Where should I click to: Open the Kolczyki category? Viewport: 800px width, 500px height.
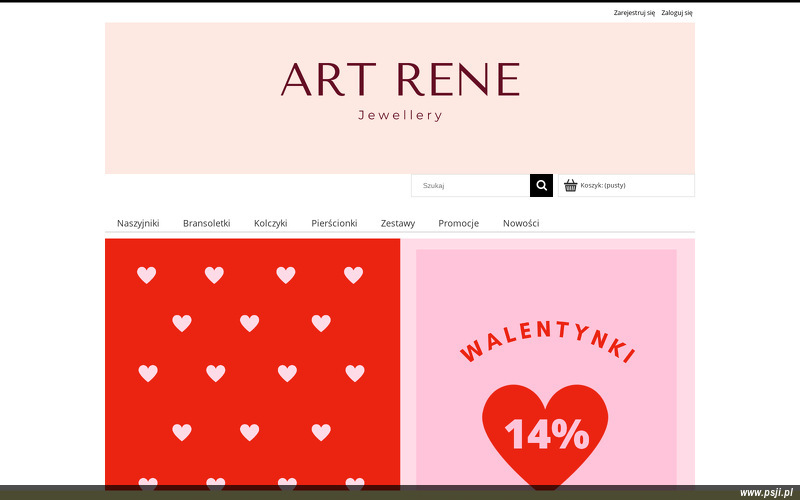coord(270,223)
